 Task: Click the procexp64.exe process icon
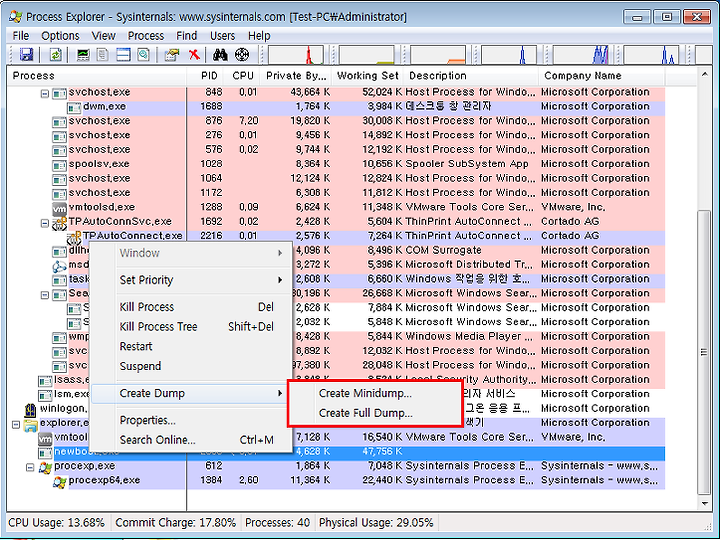point(60,481)
